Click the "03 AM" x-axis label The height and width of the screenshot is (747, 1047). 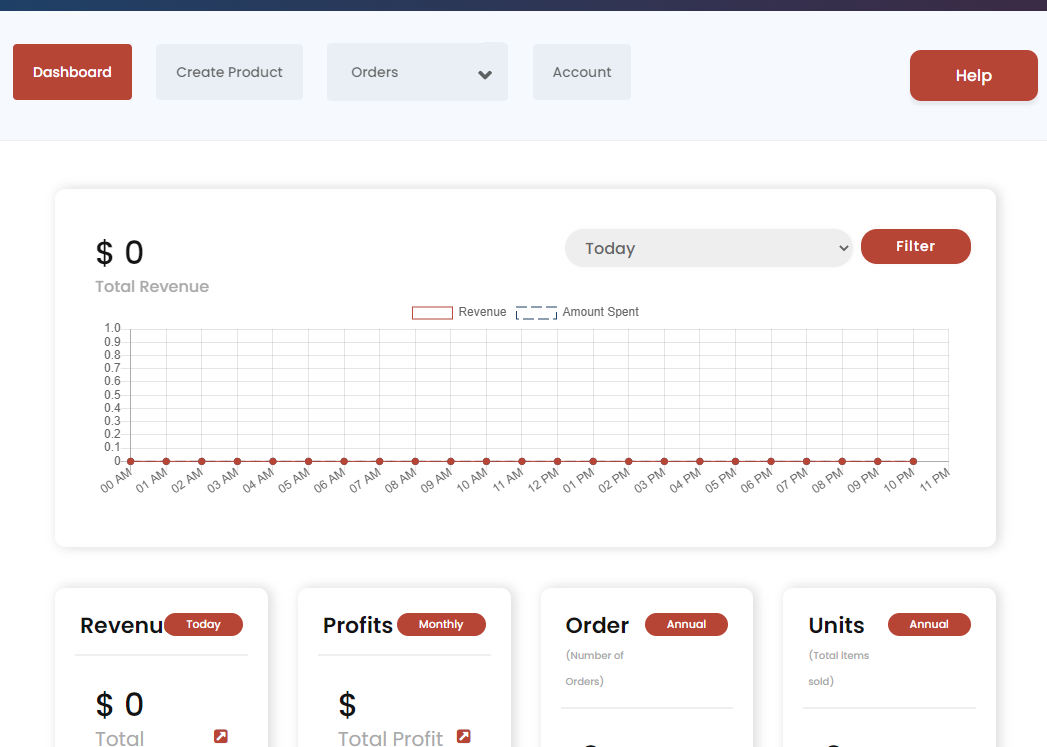pos(222,481)
